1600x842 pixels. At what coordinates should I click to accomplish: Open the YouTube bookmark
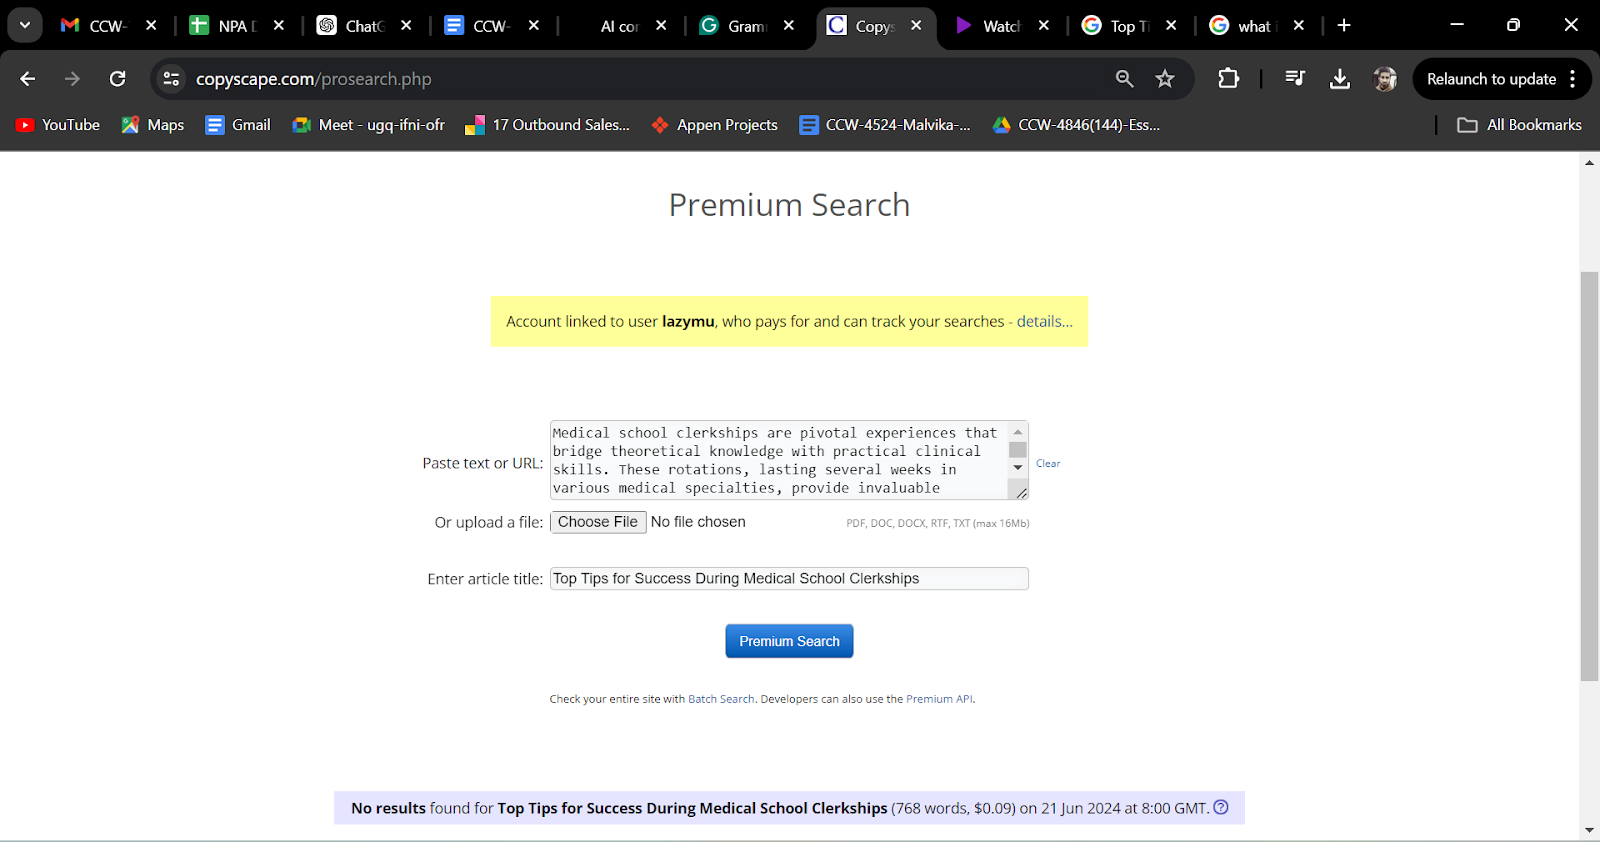58,125
